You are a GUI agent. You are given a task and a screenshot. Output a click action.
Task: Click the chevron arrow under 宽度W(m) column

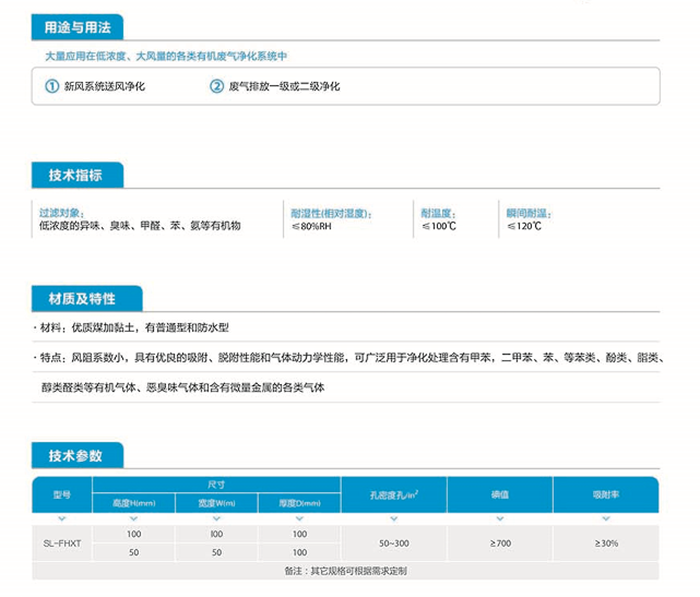(x=216, y=519)
